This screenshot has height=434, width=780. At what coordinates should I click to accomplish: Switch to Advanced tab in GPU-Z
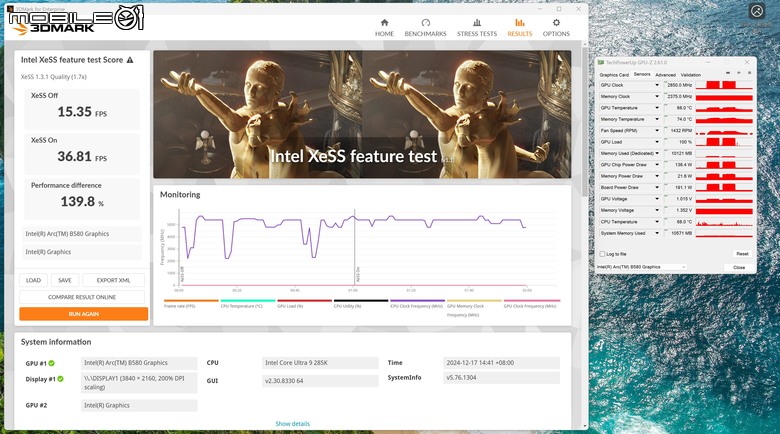665,75
